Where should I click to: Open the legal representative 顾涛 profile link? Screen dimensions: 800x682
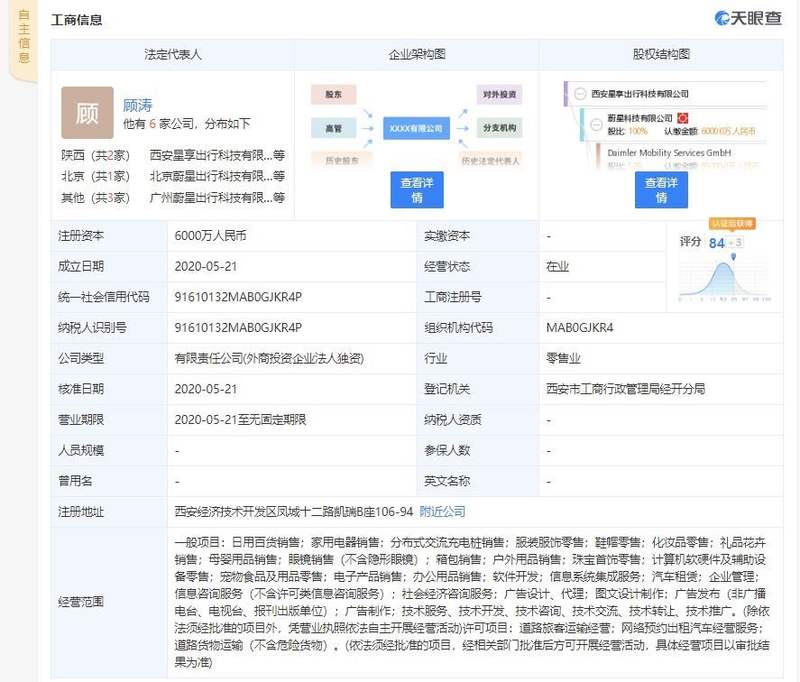[x=138, y=105]
